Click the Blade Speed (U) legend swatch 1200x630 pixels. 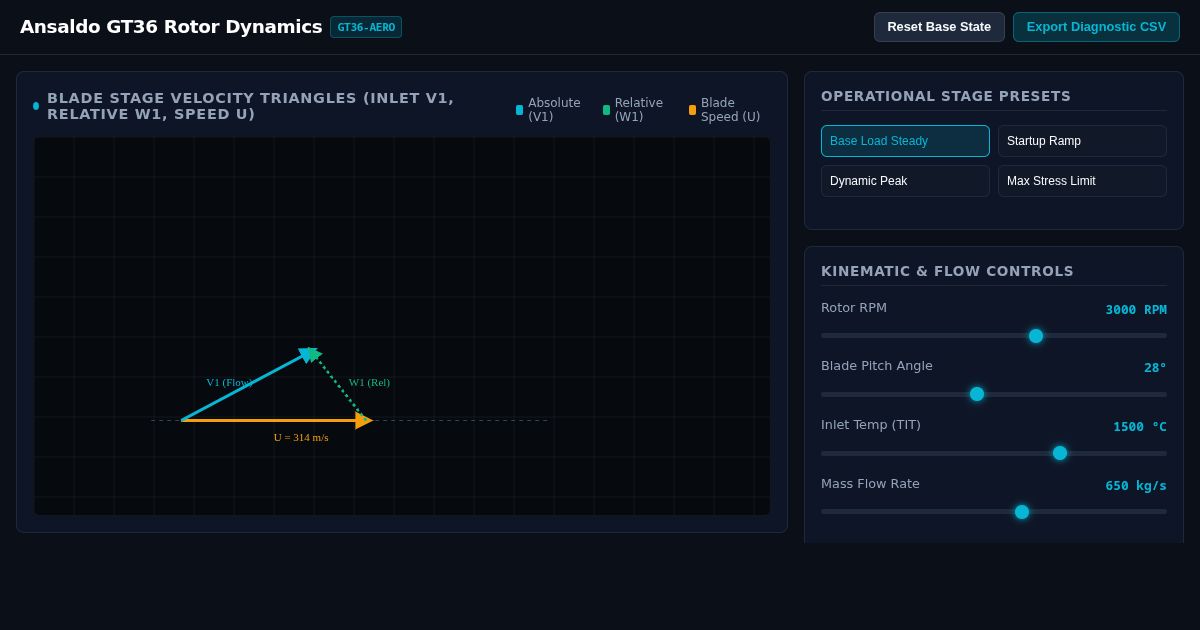point(692,110)
